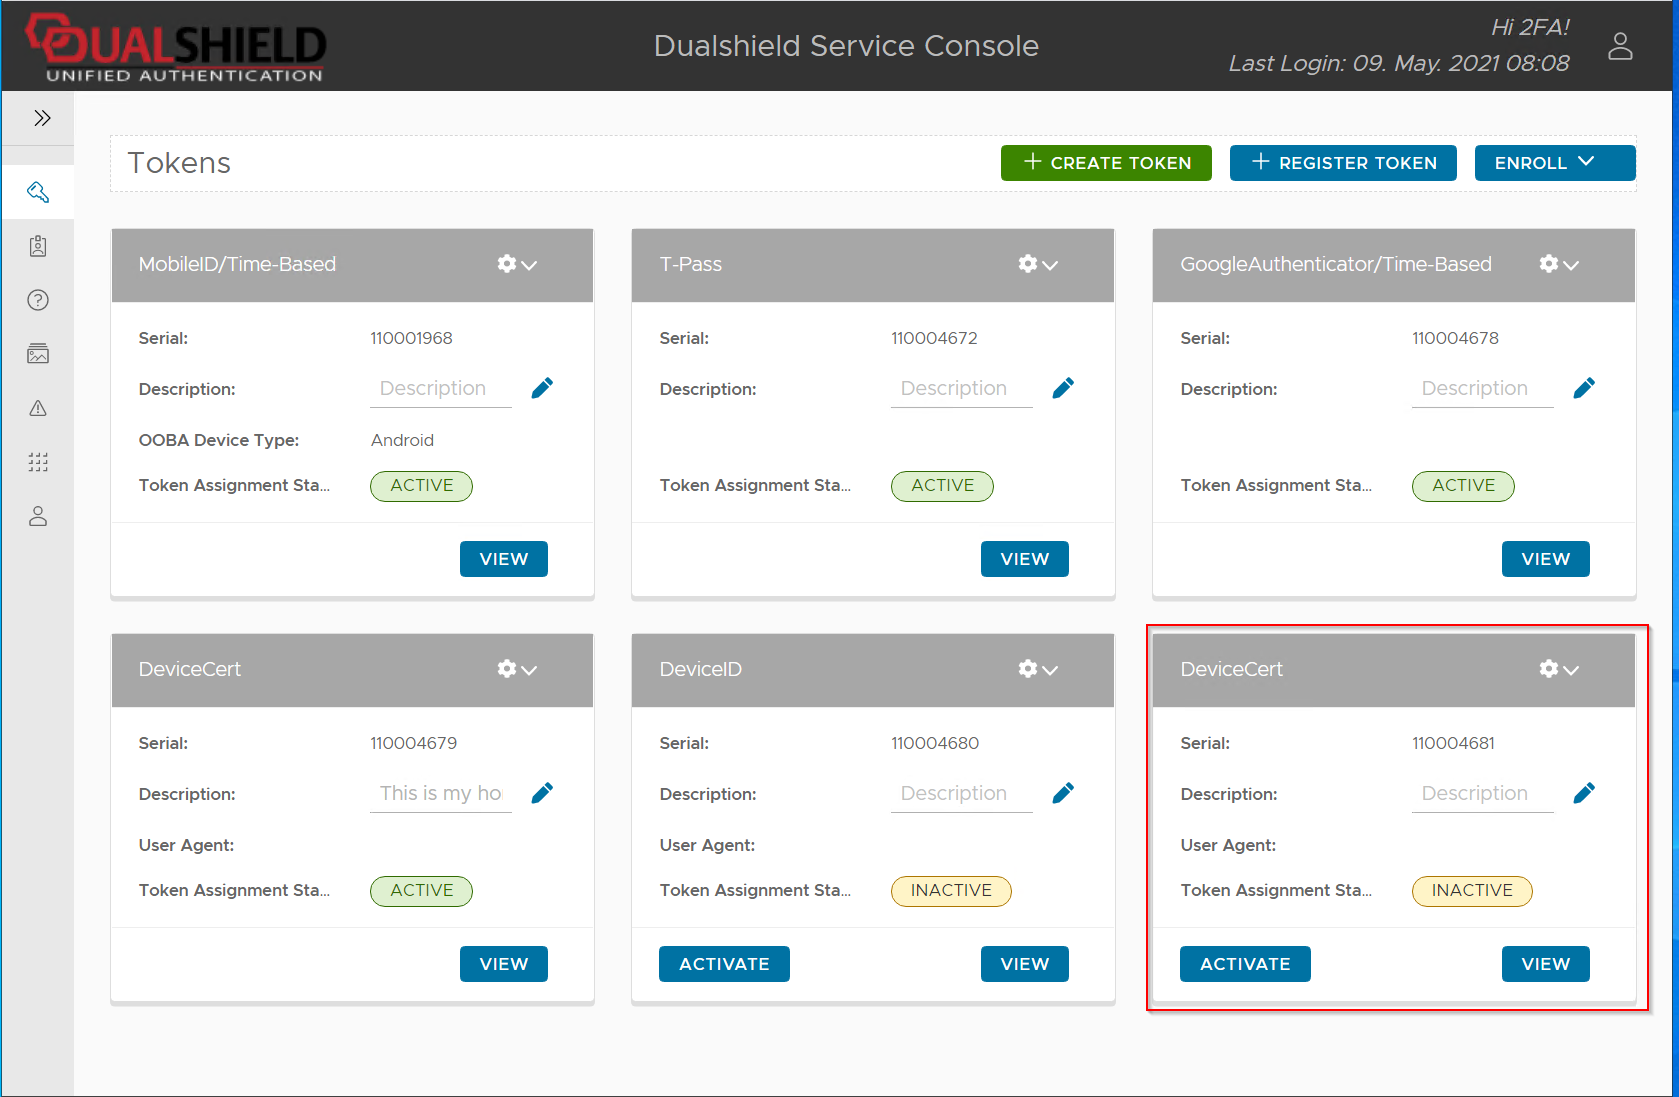
Task: Open the ID badge icon in sidebar
Action: coord(38,246)
